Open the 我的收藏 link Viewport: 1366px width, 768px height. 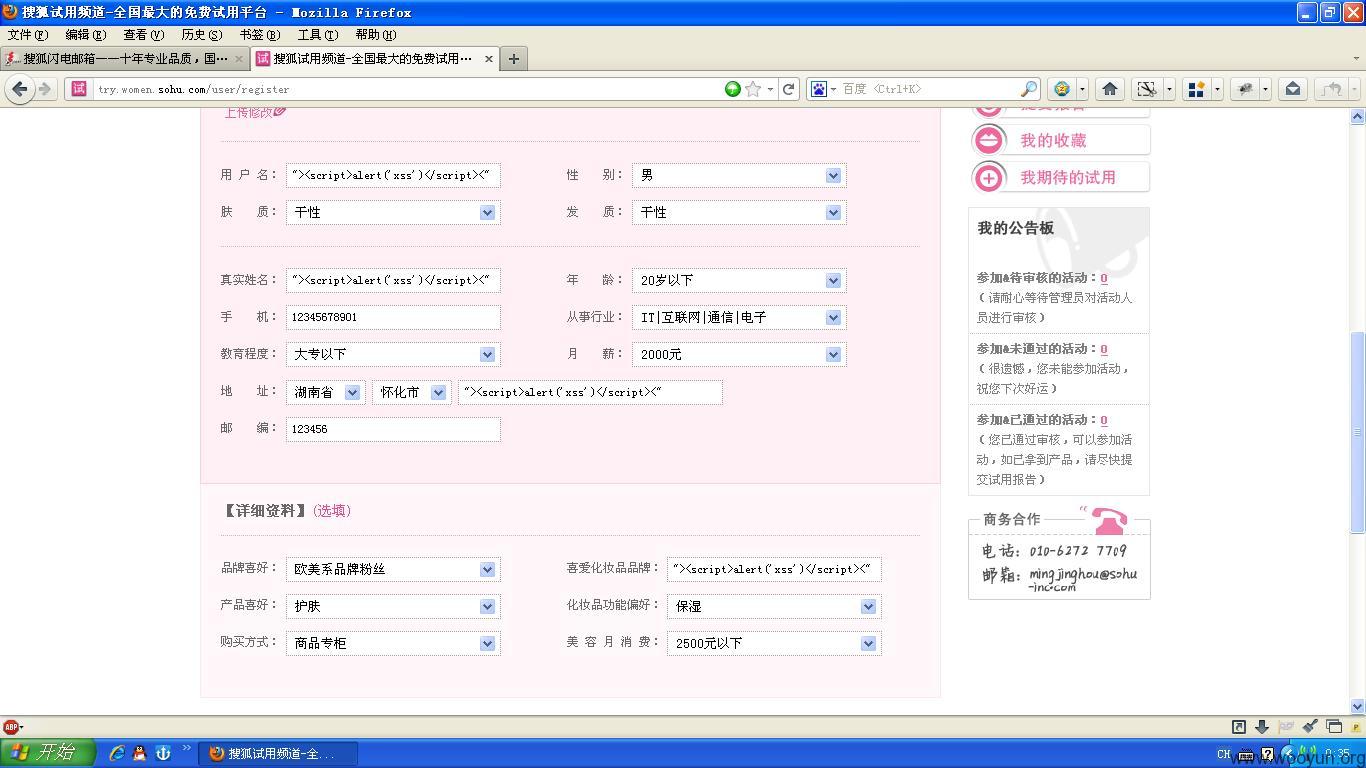coord(1053,141)
